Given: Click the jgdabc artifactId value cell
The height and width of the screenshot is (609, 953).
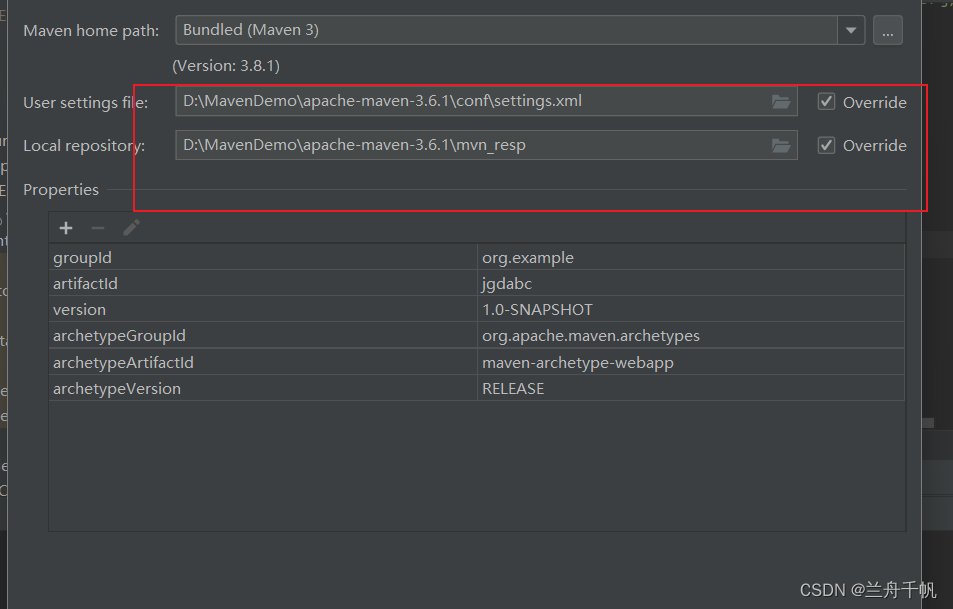Looking at the screenshot, I should pos(690,284).
